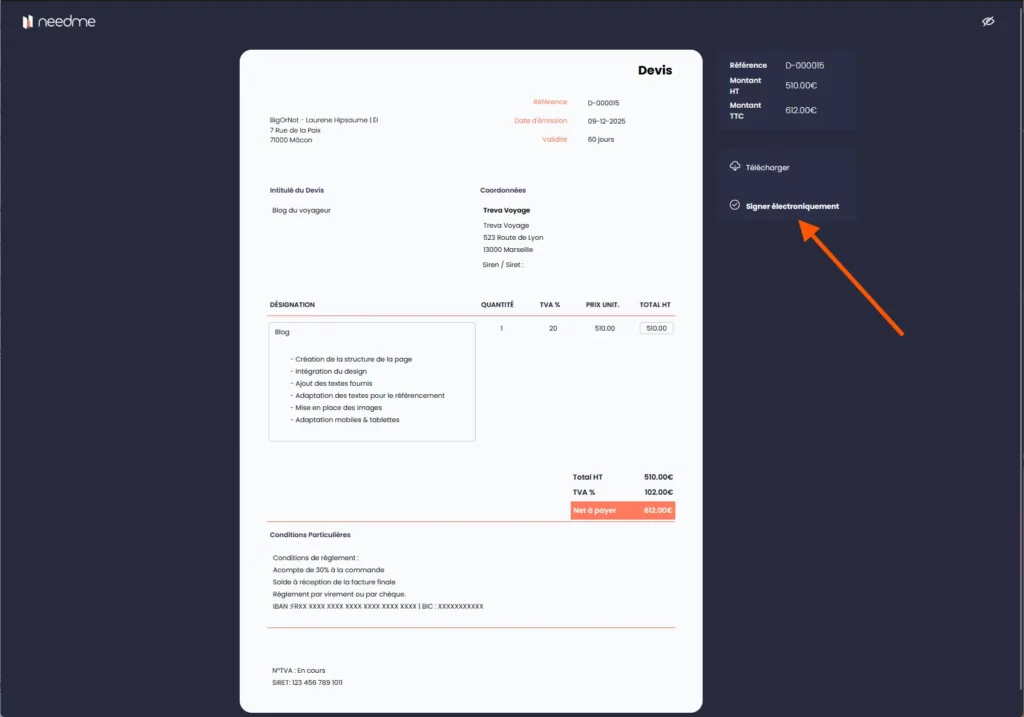
Task: Click the orange Net à payer banner
Action: pyautogui.click(x=622, y=510)
